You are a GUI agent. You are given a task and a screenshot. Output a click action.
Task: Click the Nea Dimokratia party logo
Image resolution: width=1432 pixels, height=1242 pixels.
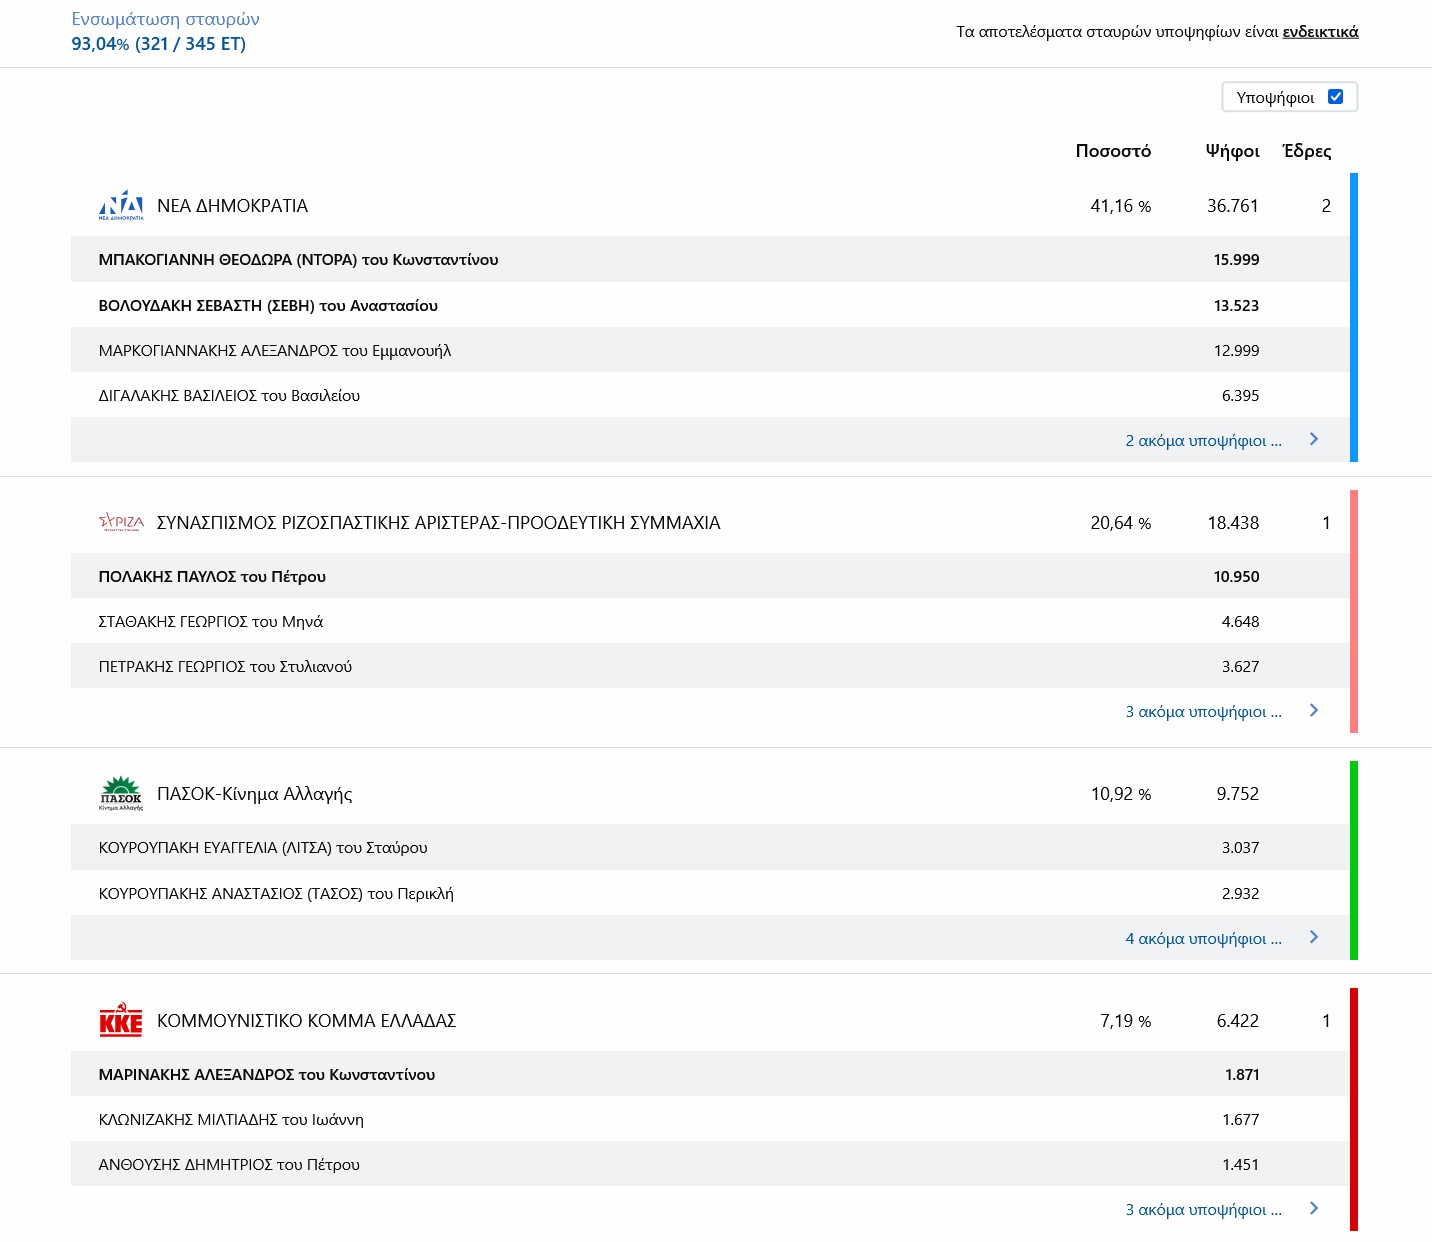point(121,205)
